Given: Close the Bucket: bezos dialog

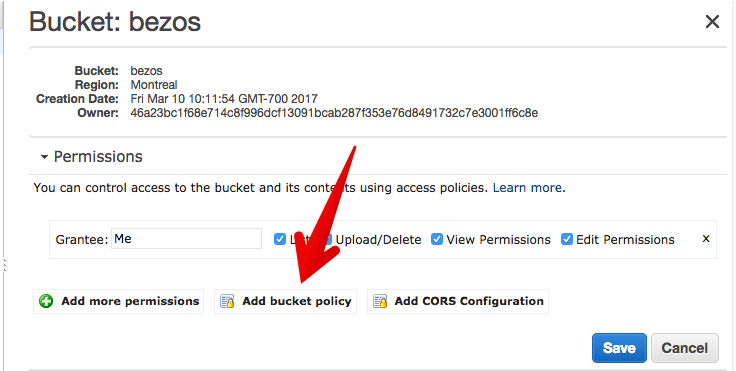Looking at the screenshot, I should 712,22.
